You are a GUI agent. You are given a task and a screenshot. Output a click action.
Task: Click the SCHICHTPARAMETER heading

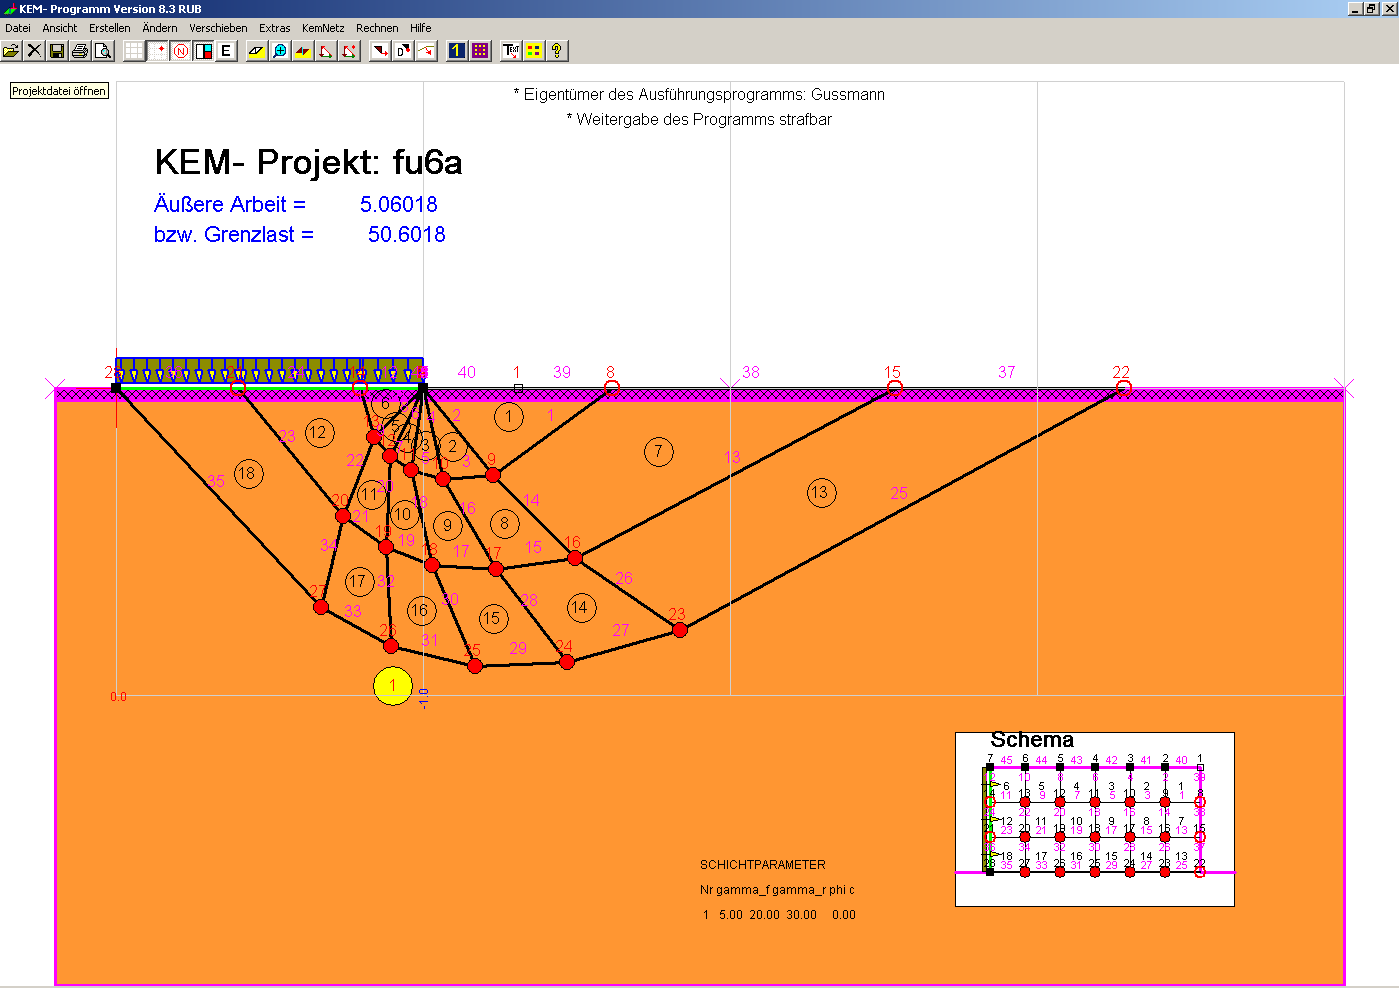click(763, 865)
